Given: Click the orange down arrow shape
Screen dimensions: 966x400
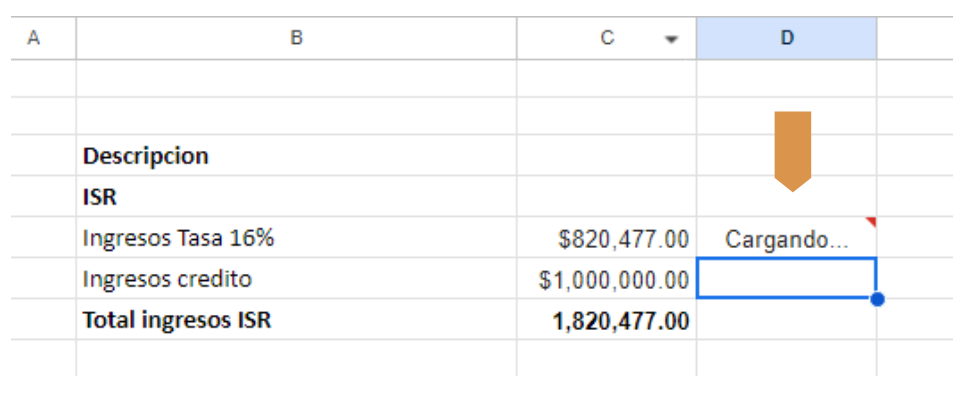Looking at the screenshot, I should click(x=792, y=150).
